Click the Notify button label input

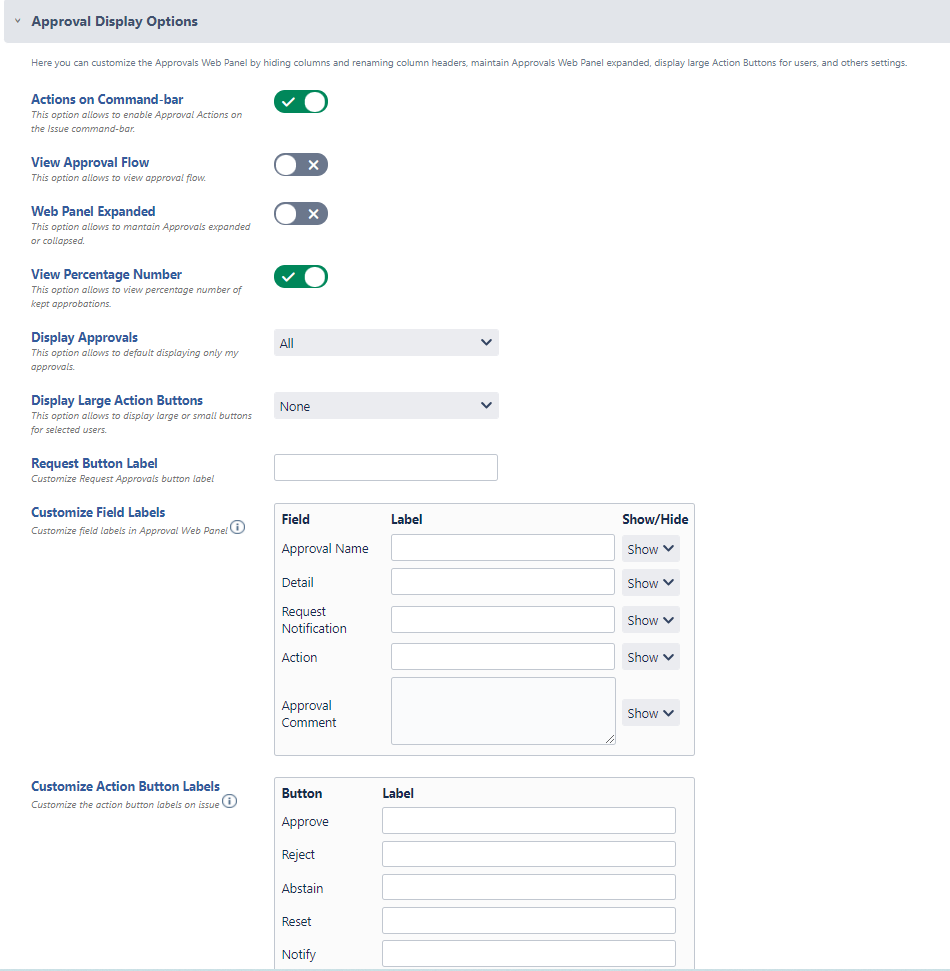pos(529,954)
